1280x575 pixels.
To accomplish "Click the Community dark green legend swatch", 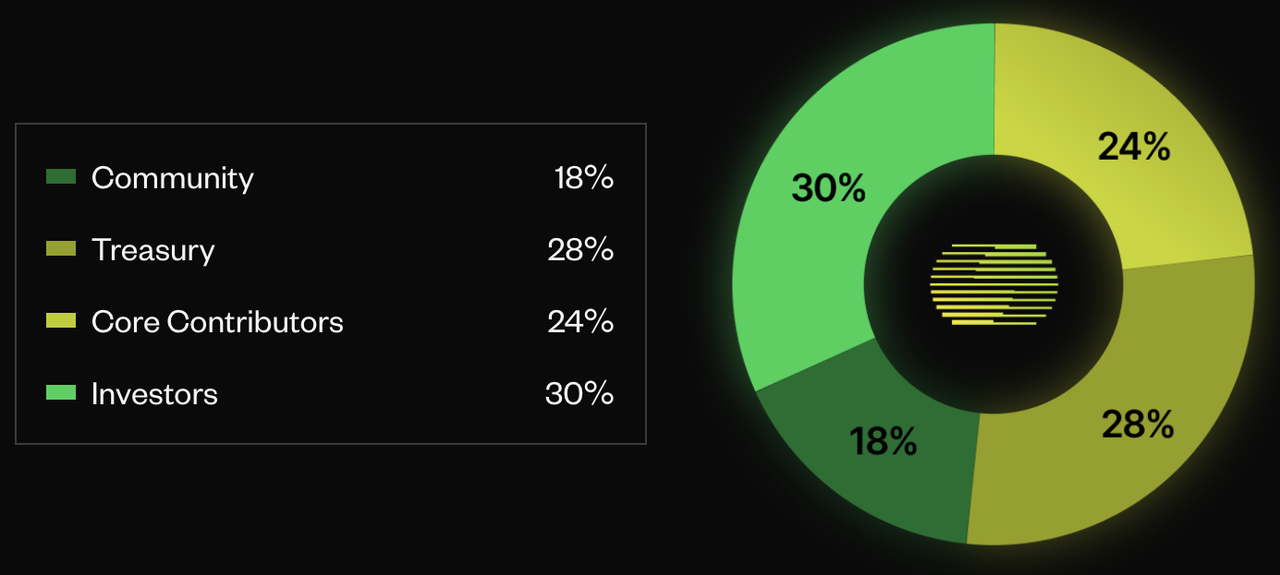I will [x=61, y=177].
